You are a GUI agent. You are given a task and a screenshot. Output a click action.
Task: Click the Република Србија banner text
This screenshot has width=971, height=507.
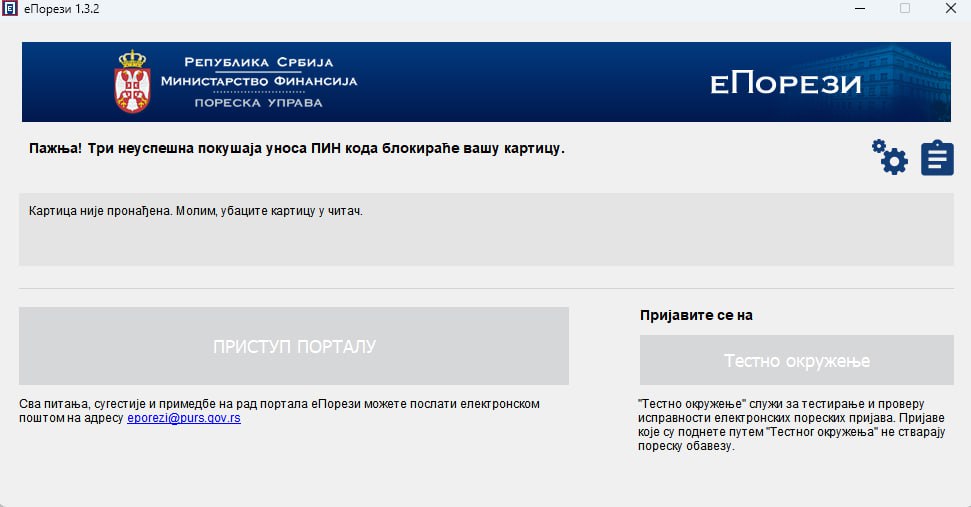click(x=258, y=62)
